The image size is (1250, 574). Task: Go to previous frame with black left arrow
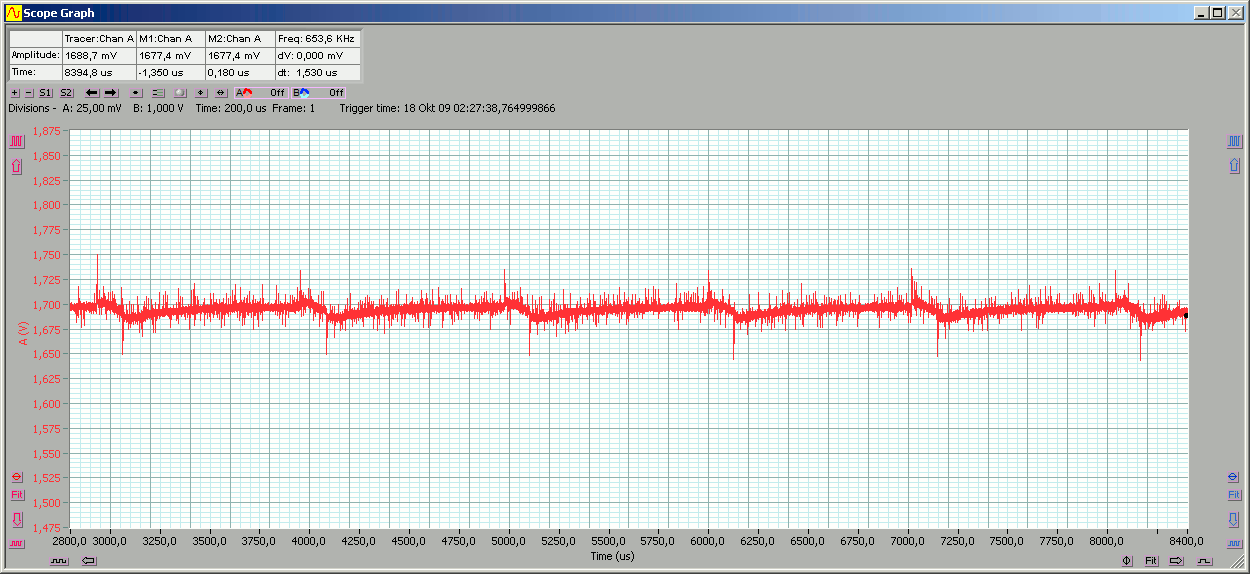click(x=92, y=92)
